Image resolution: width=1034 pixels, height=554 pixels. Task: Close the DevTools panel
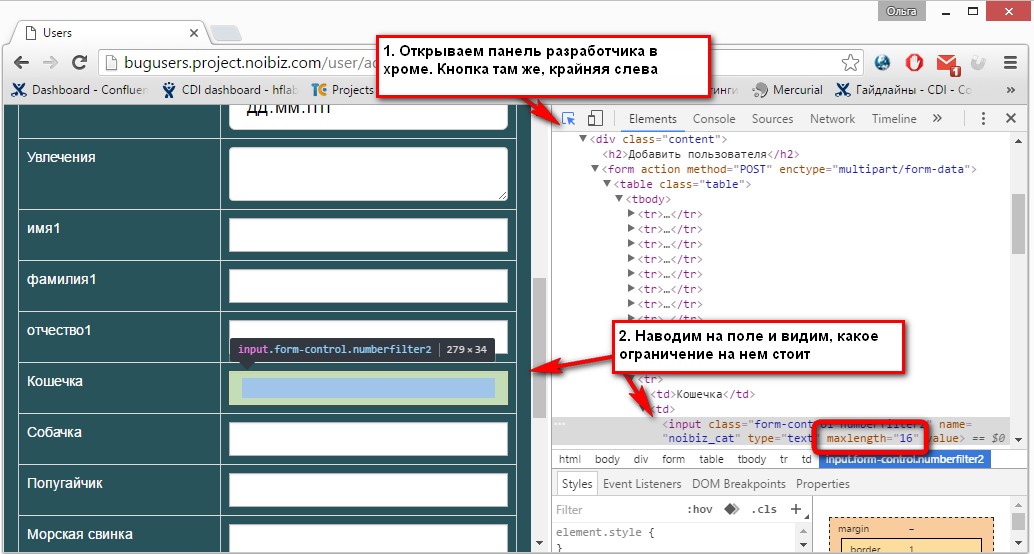(x=1010, y=119)
